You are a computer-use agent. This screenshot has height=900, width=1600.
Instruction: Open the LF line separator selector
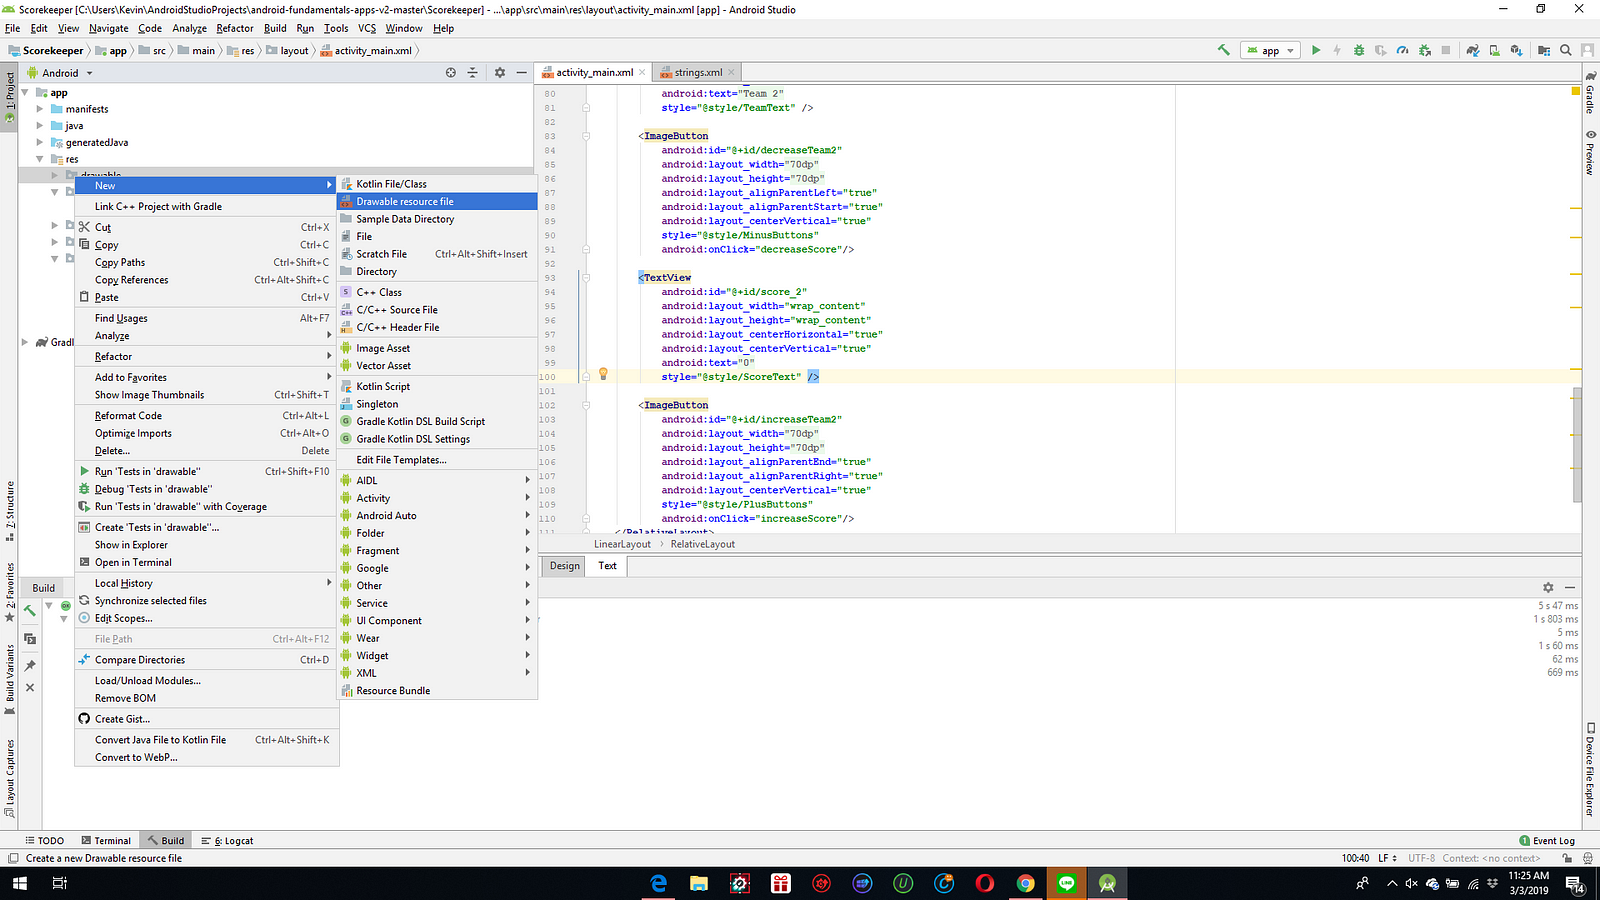(x=1387, y=858)
